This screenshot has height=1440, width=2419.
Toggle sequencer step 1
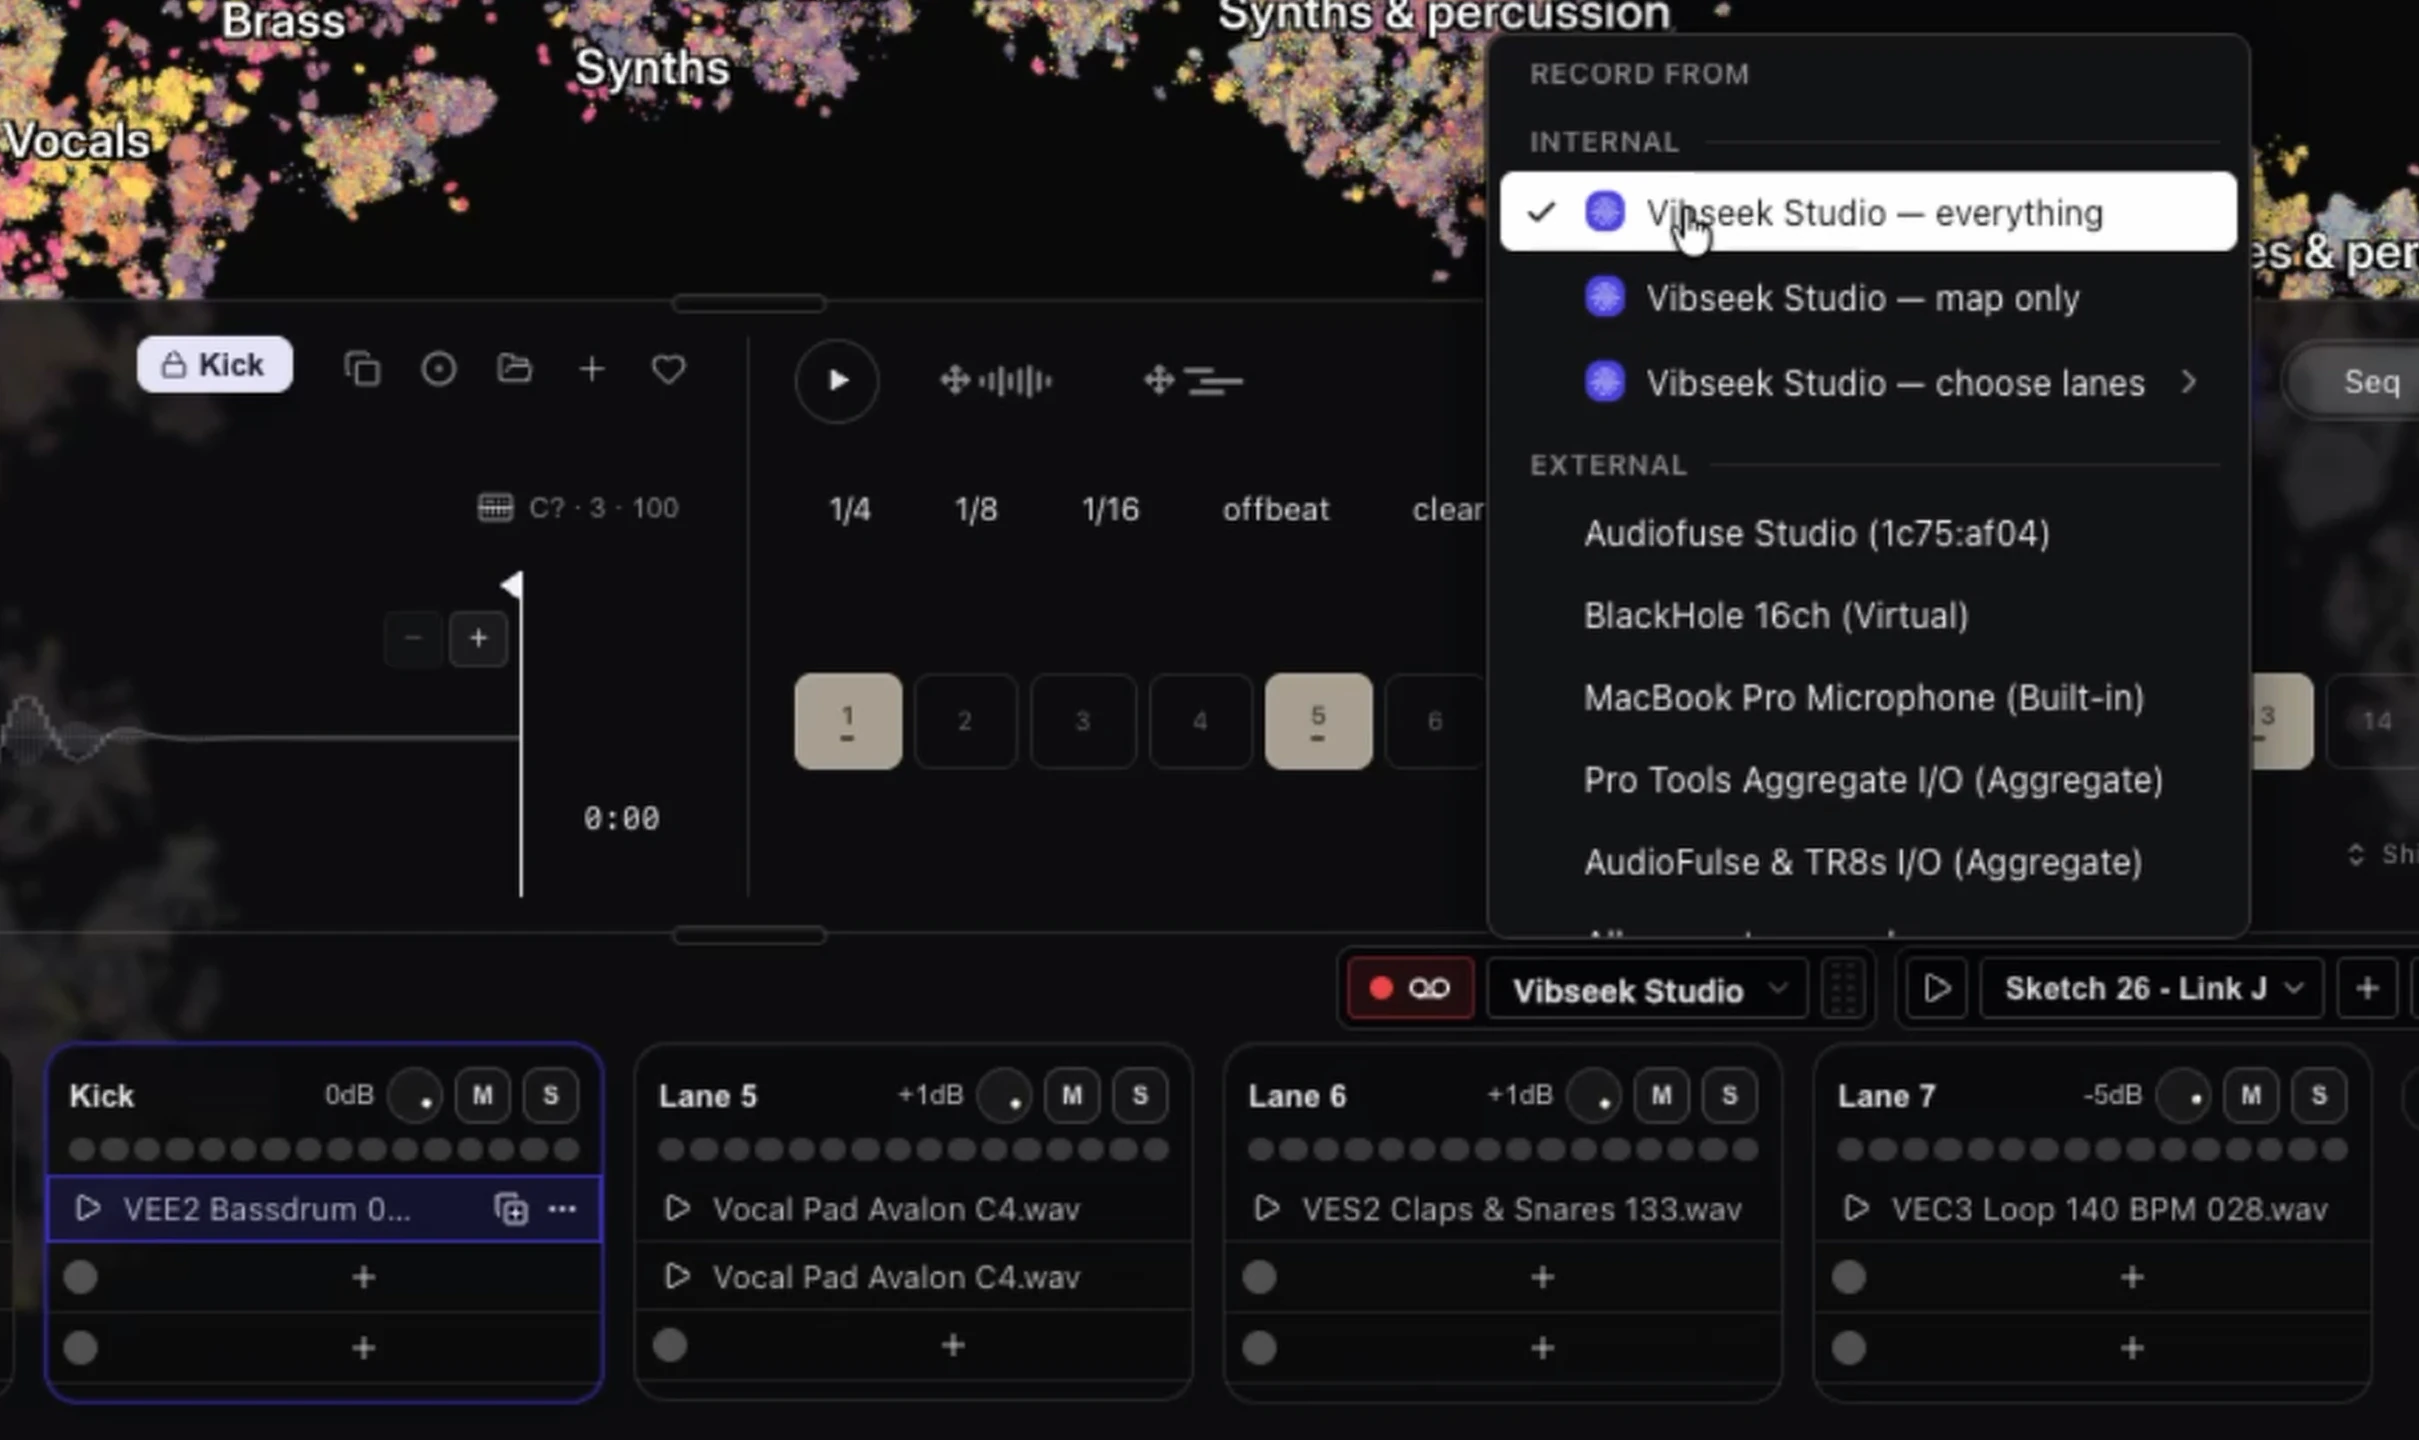[848, 721]
